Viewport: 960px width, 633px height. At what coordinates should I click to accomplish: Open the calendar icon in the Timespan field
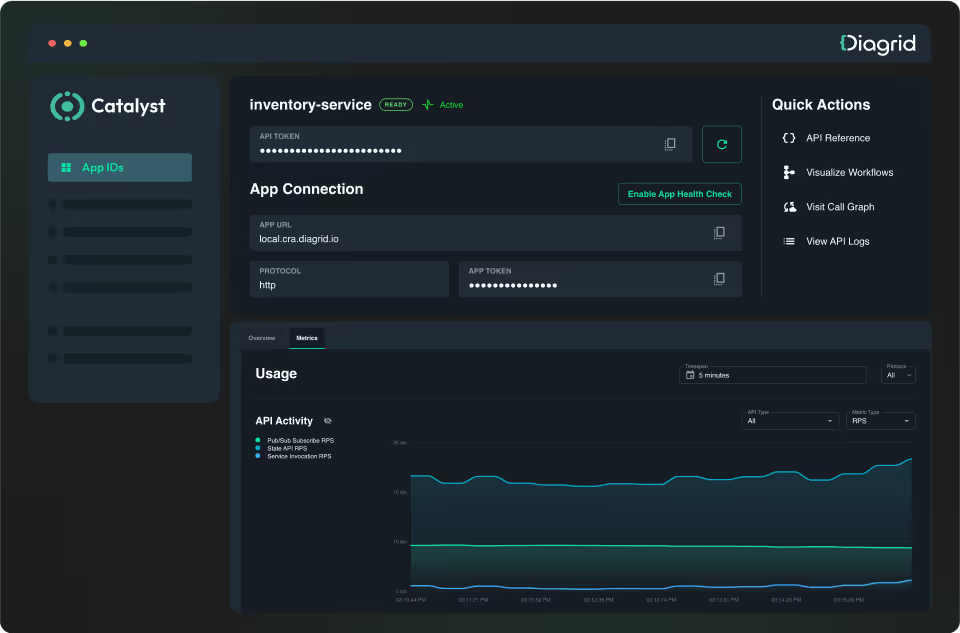pos(688,375)
